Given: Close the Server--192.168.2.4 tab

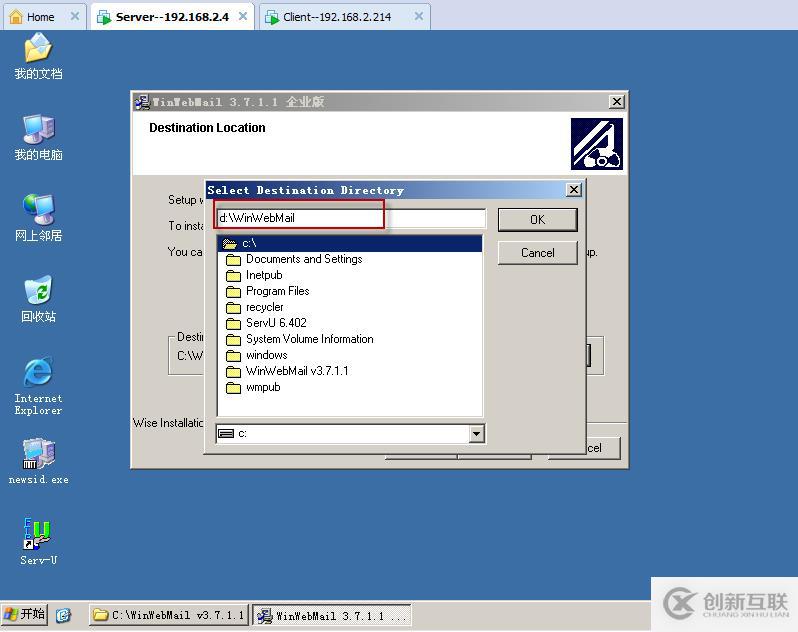Looking at the screenshot, I should (x=243, y=16).
